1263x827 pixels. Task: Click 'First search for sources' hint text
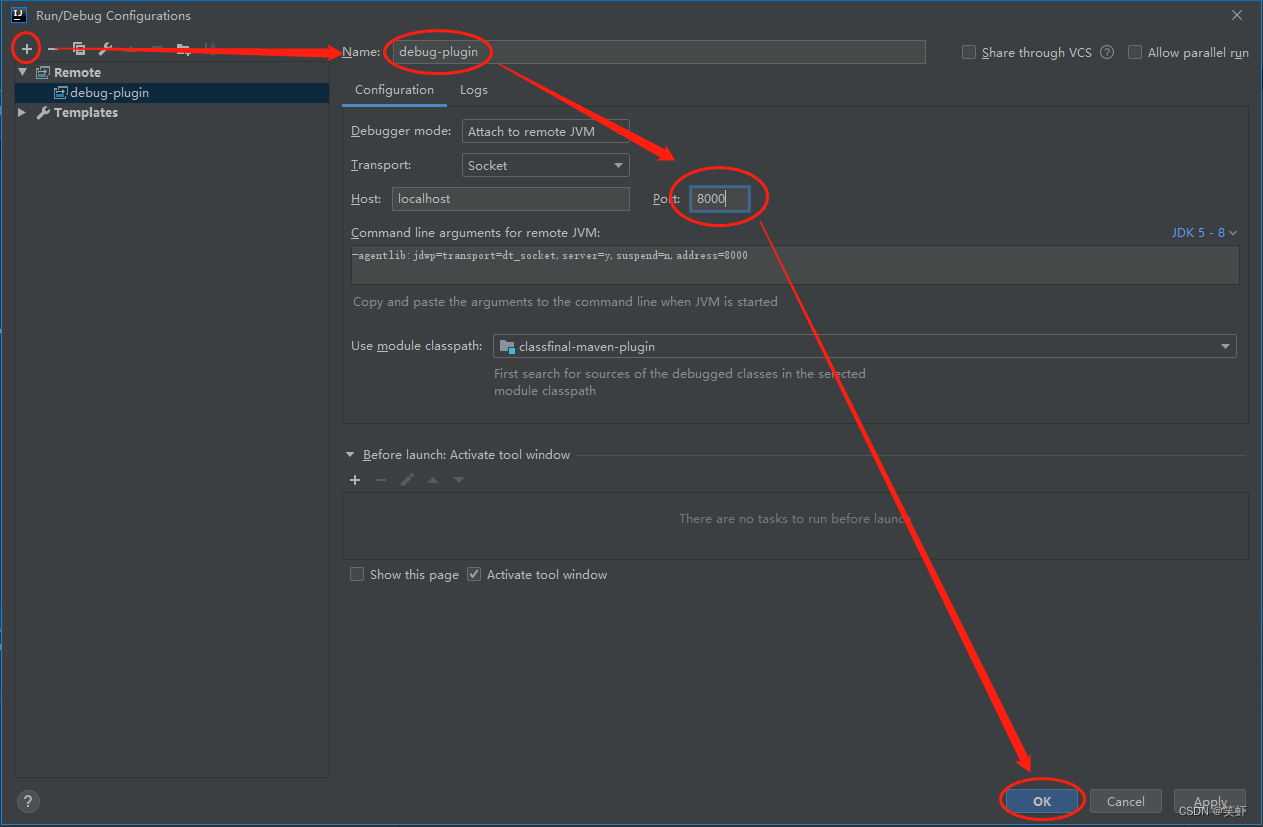pyautogui.click(x=680, y=382)
